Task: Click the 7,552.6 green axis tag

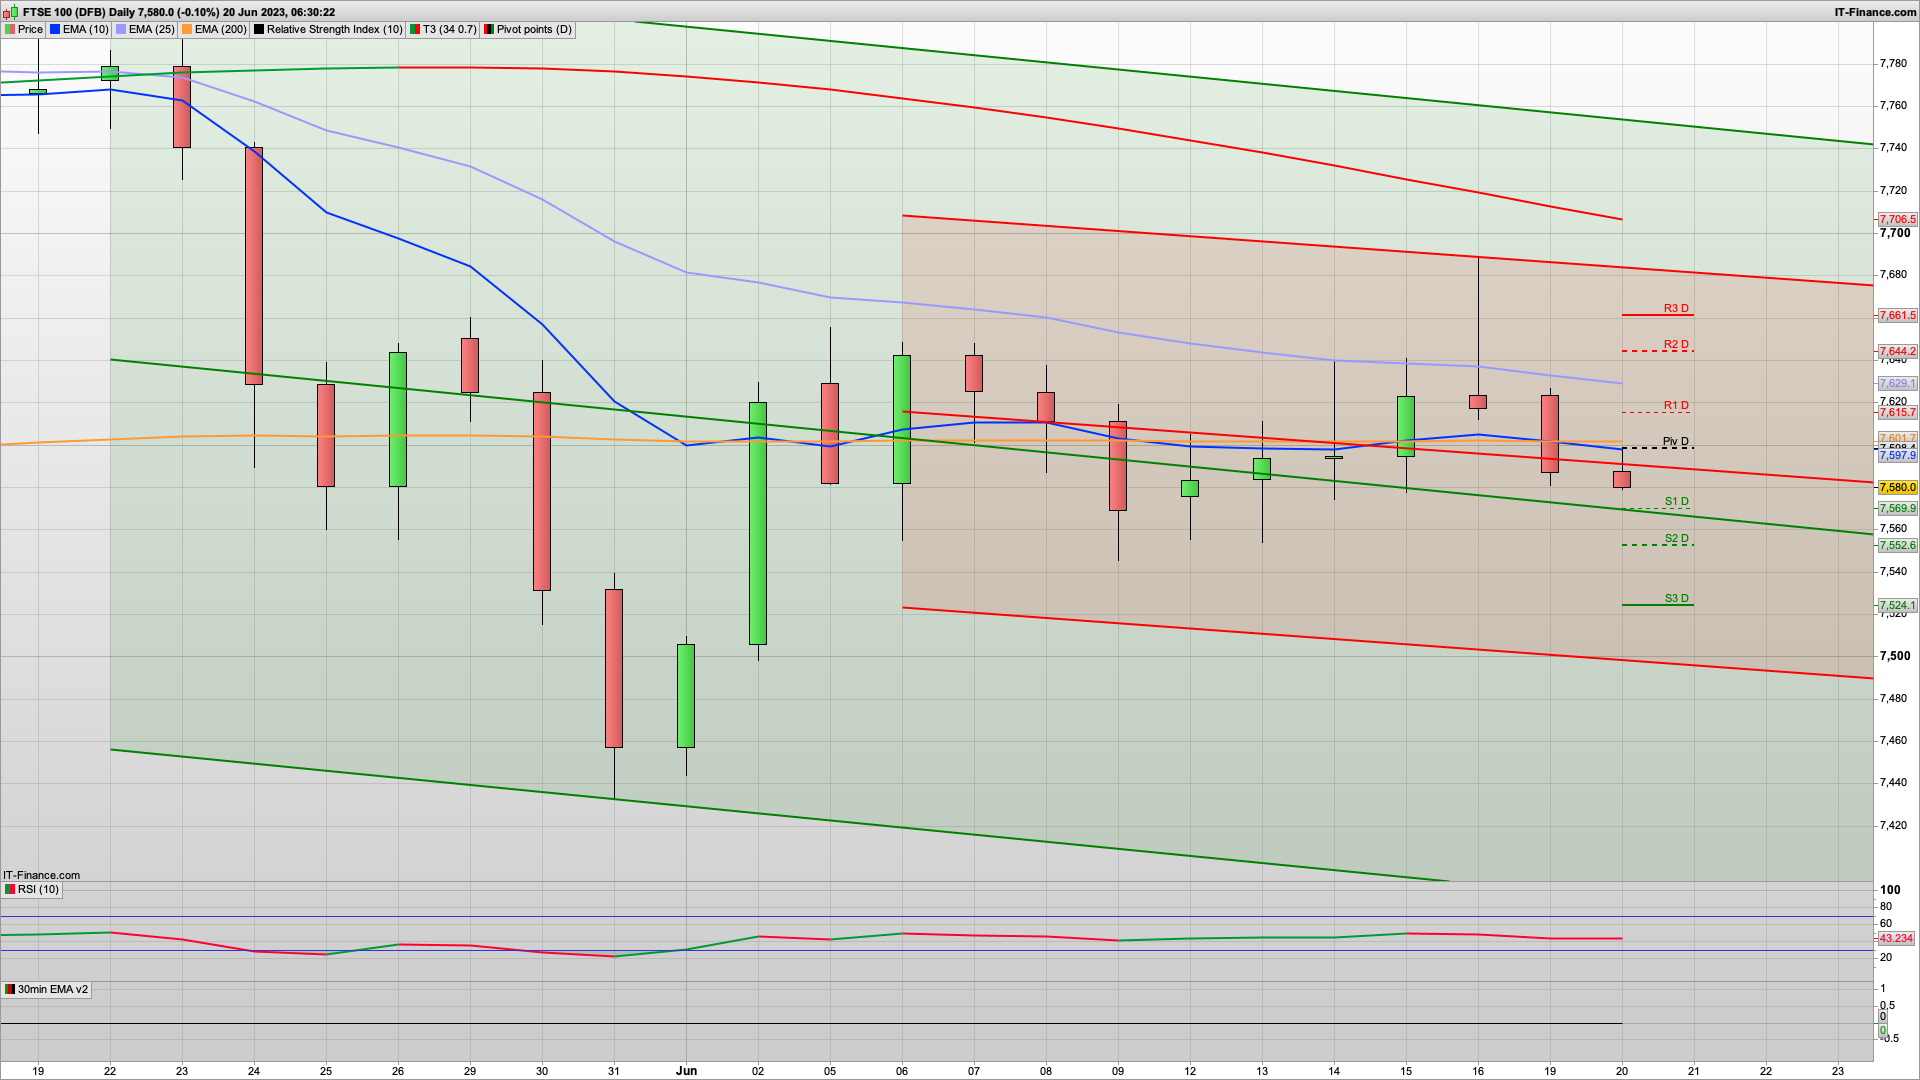Action: coord(1897,545)
